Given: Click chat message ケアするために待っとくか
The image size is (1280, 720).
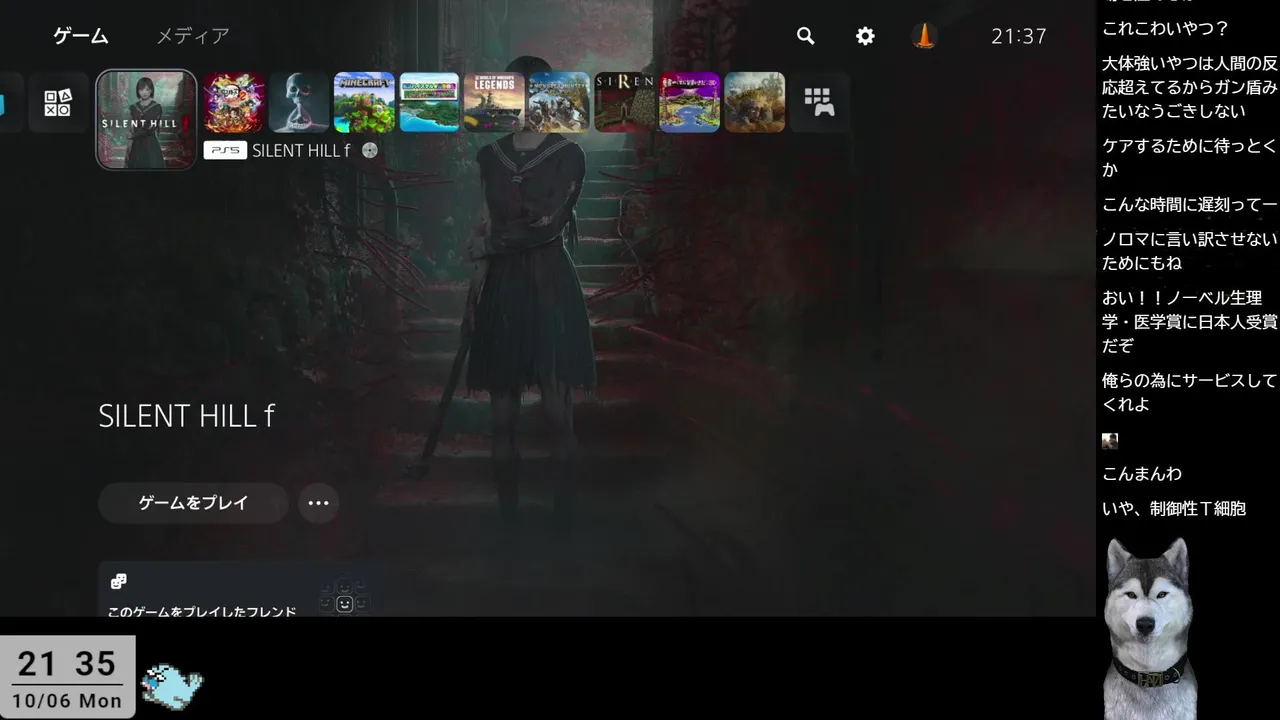Looking at the screenshot, I should 1190,158.
